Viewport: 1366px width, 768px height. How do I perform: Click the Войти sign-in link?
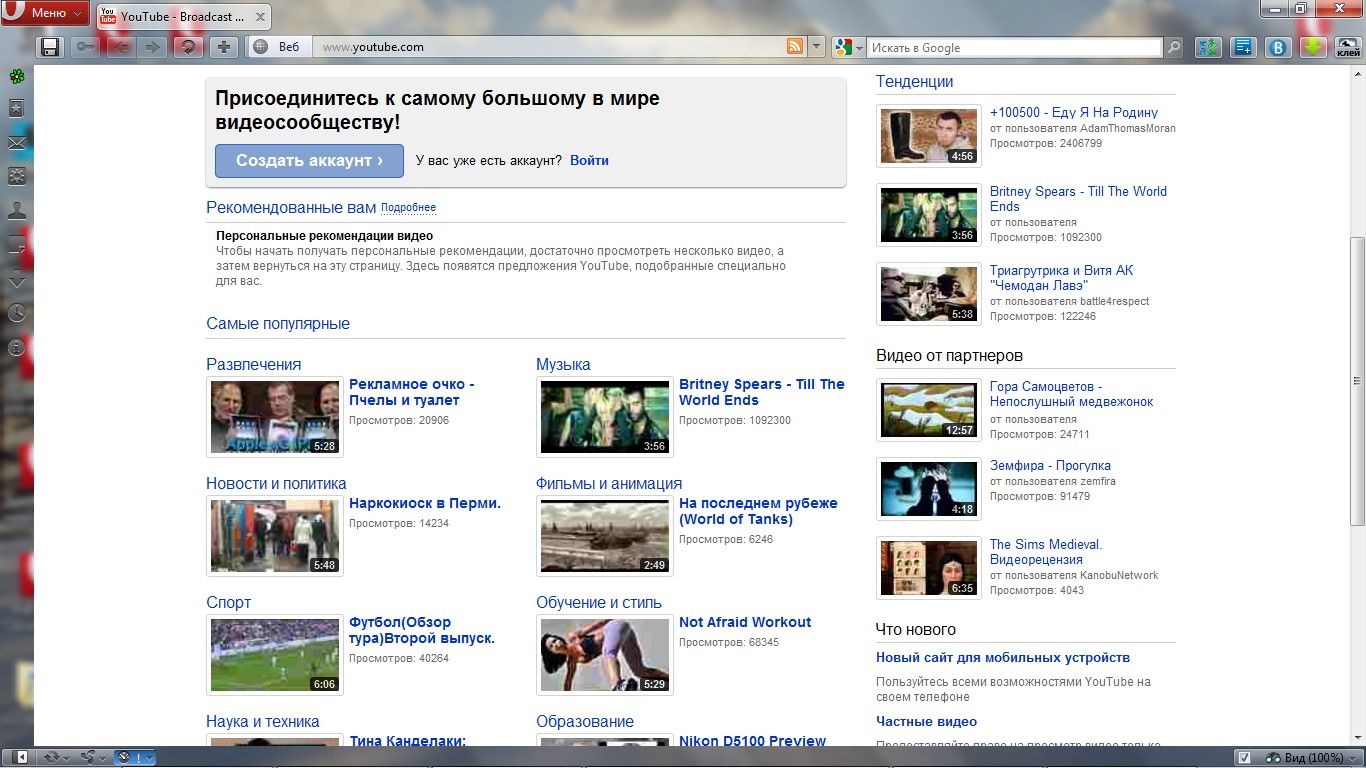tap(589, 160)
